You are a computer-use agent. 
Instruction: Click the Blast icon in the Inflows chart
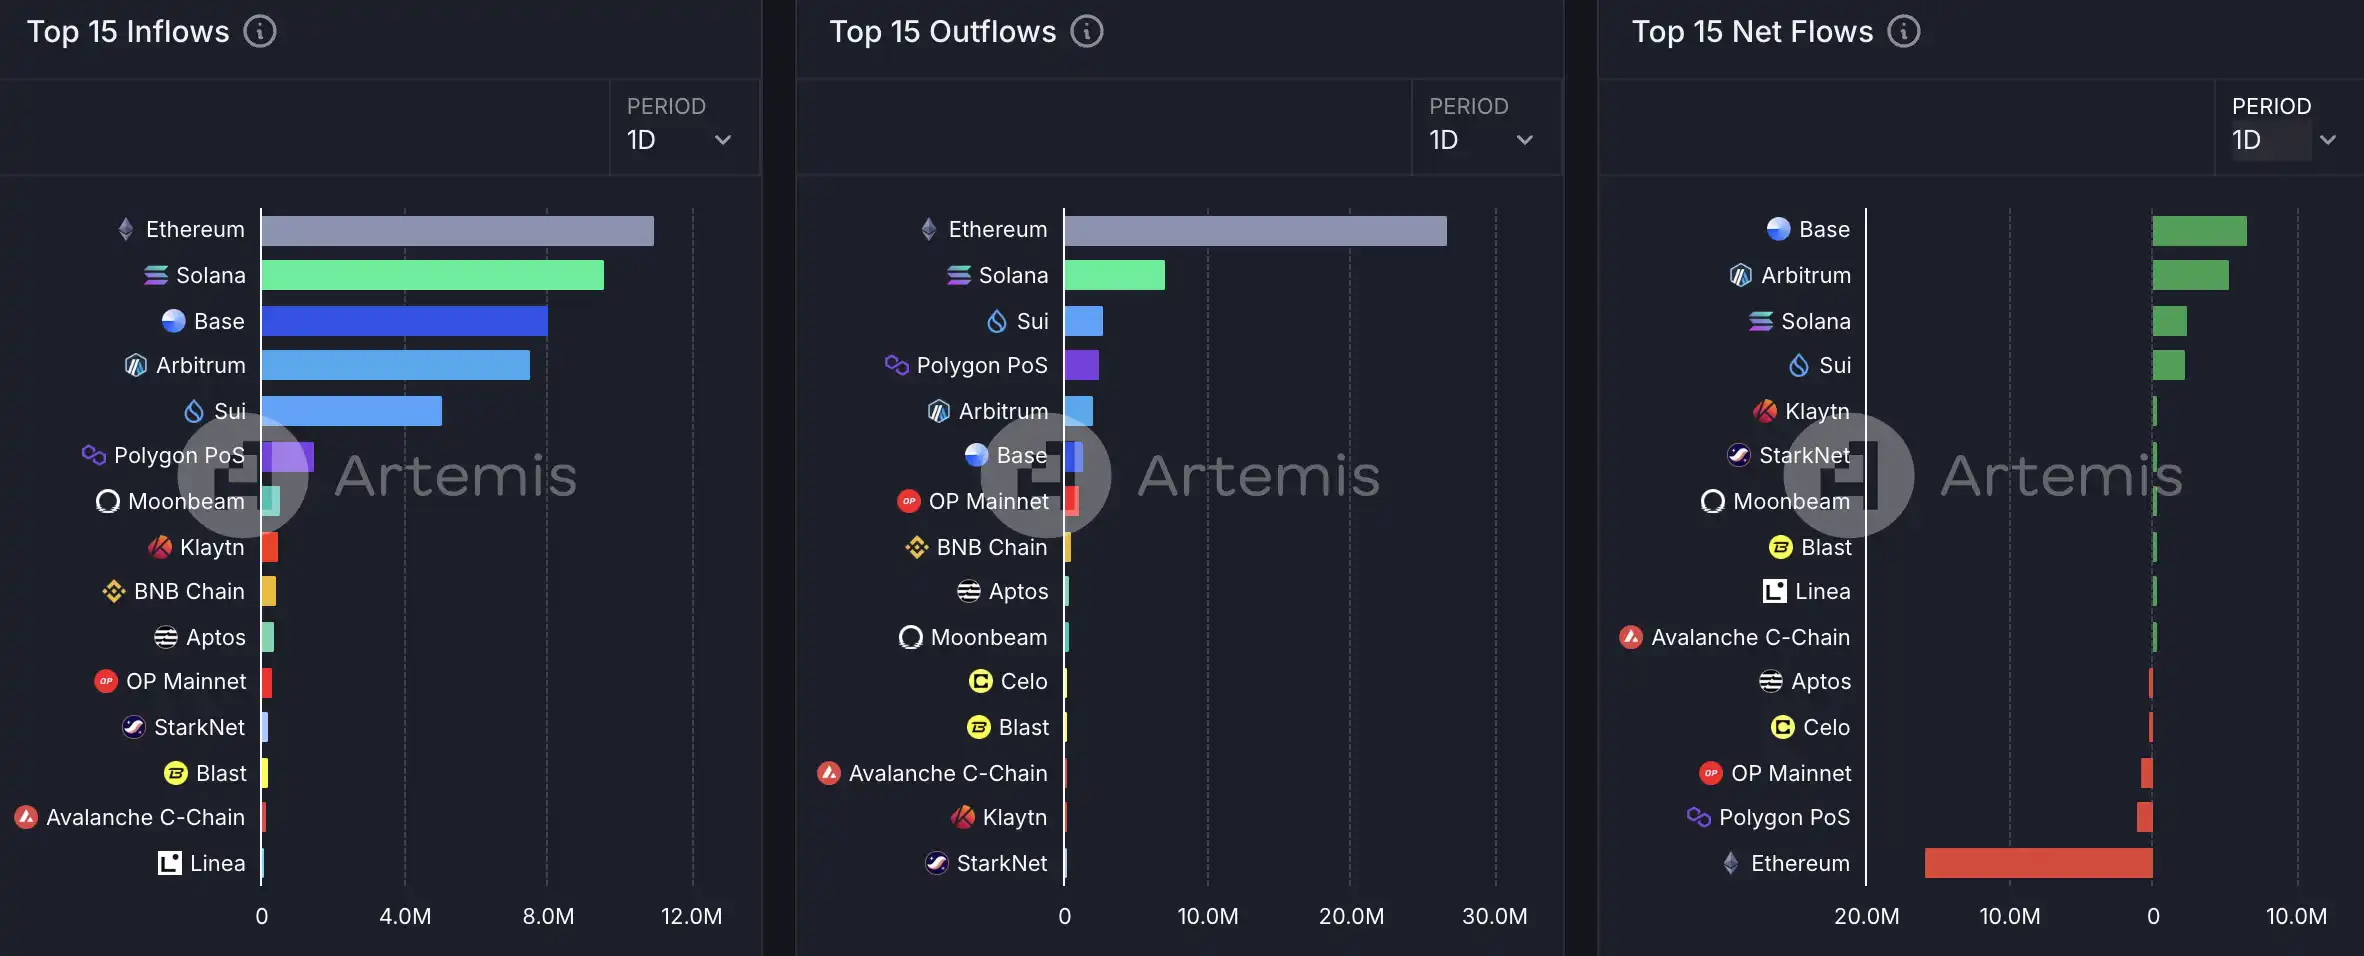[176, 773]
